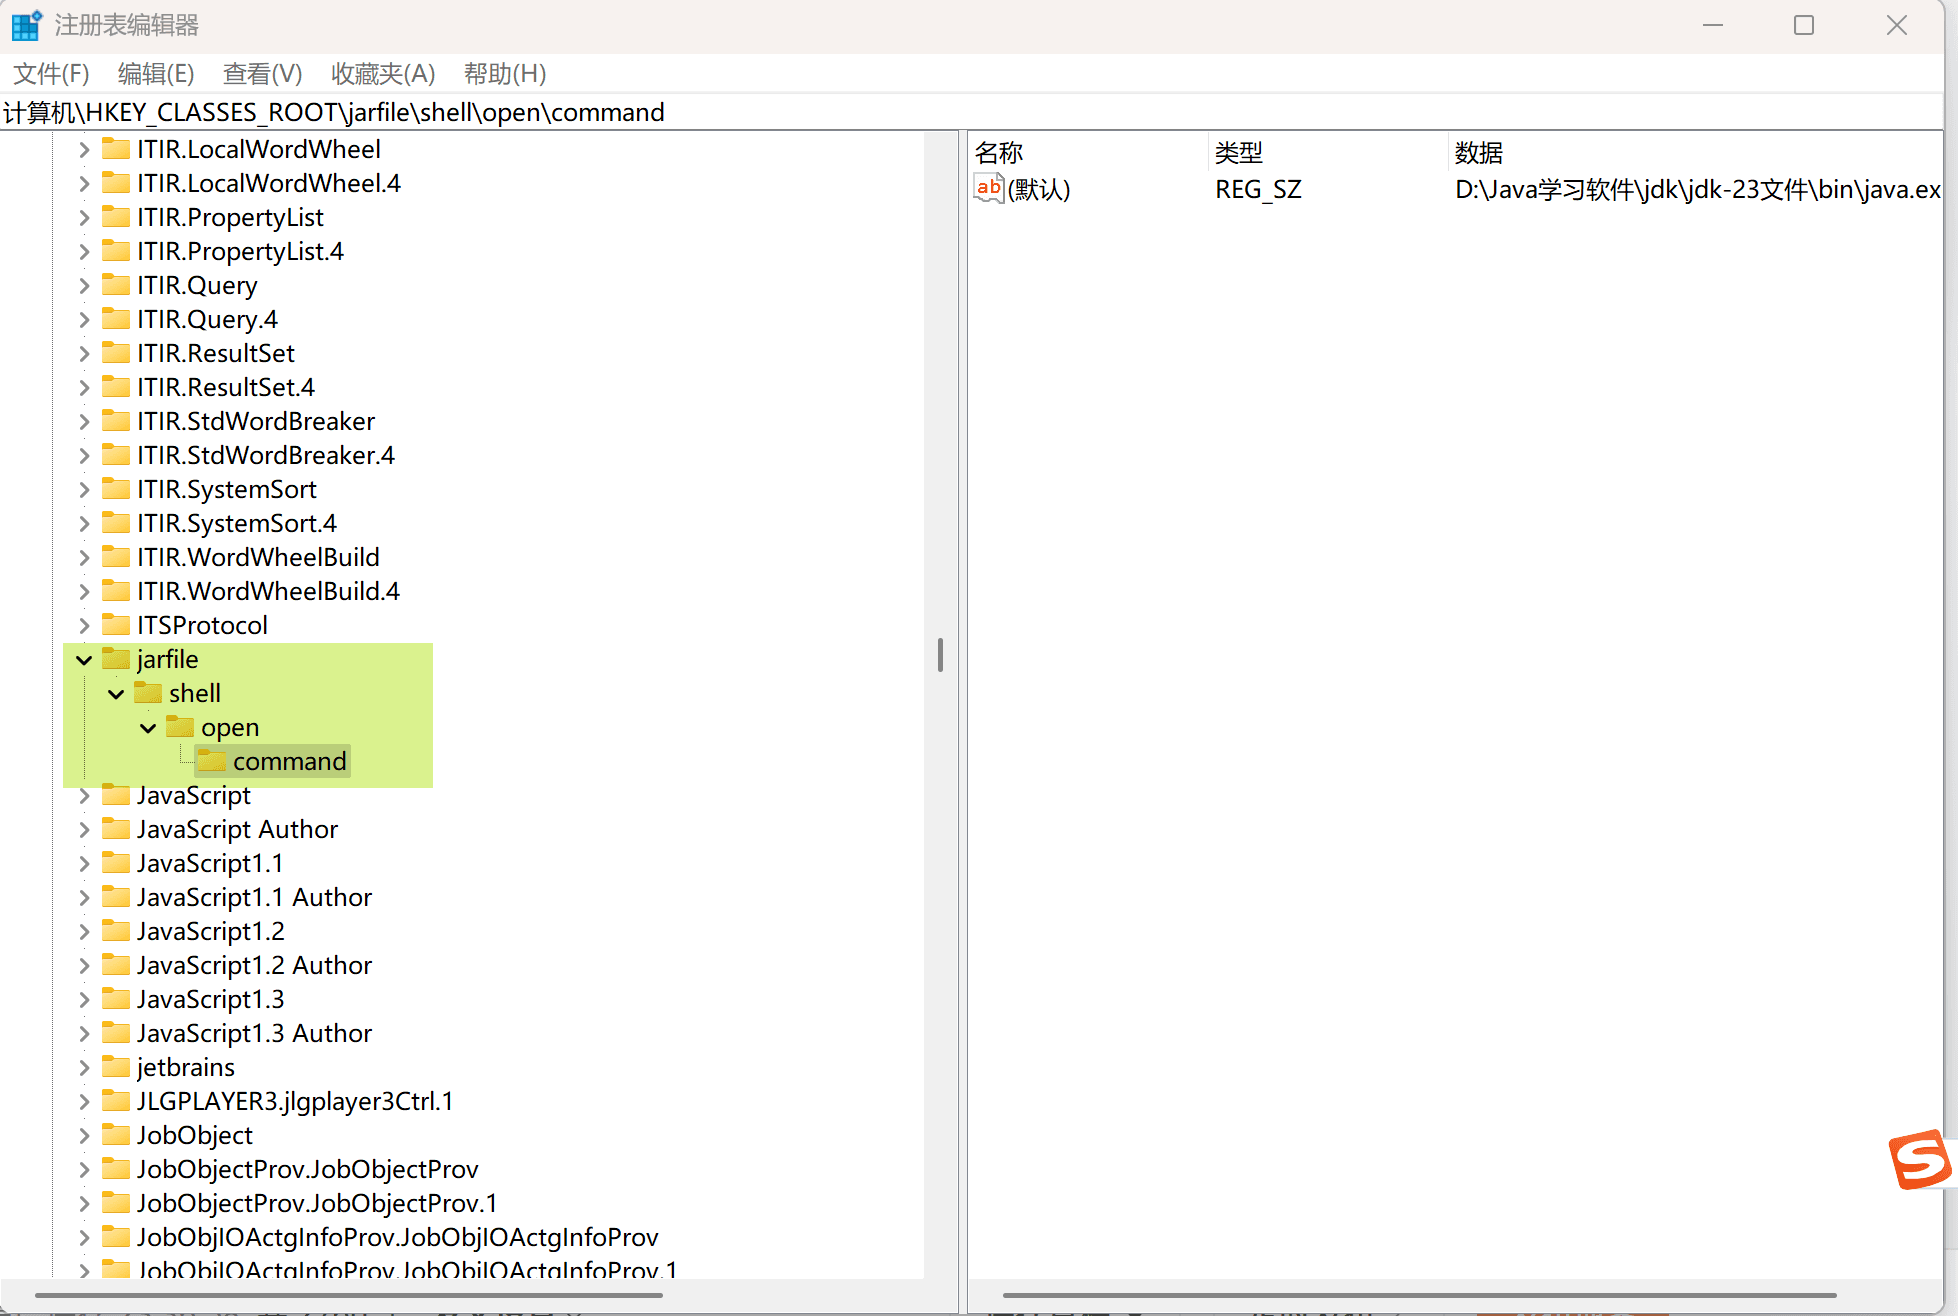Collapse the jarfile tree node

(x=84, y=660)
